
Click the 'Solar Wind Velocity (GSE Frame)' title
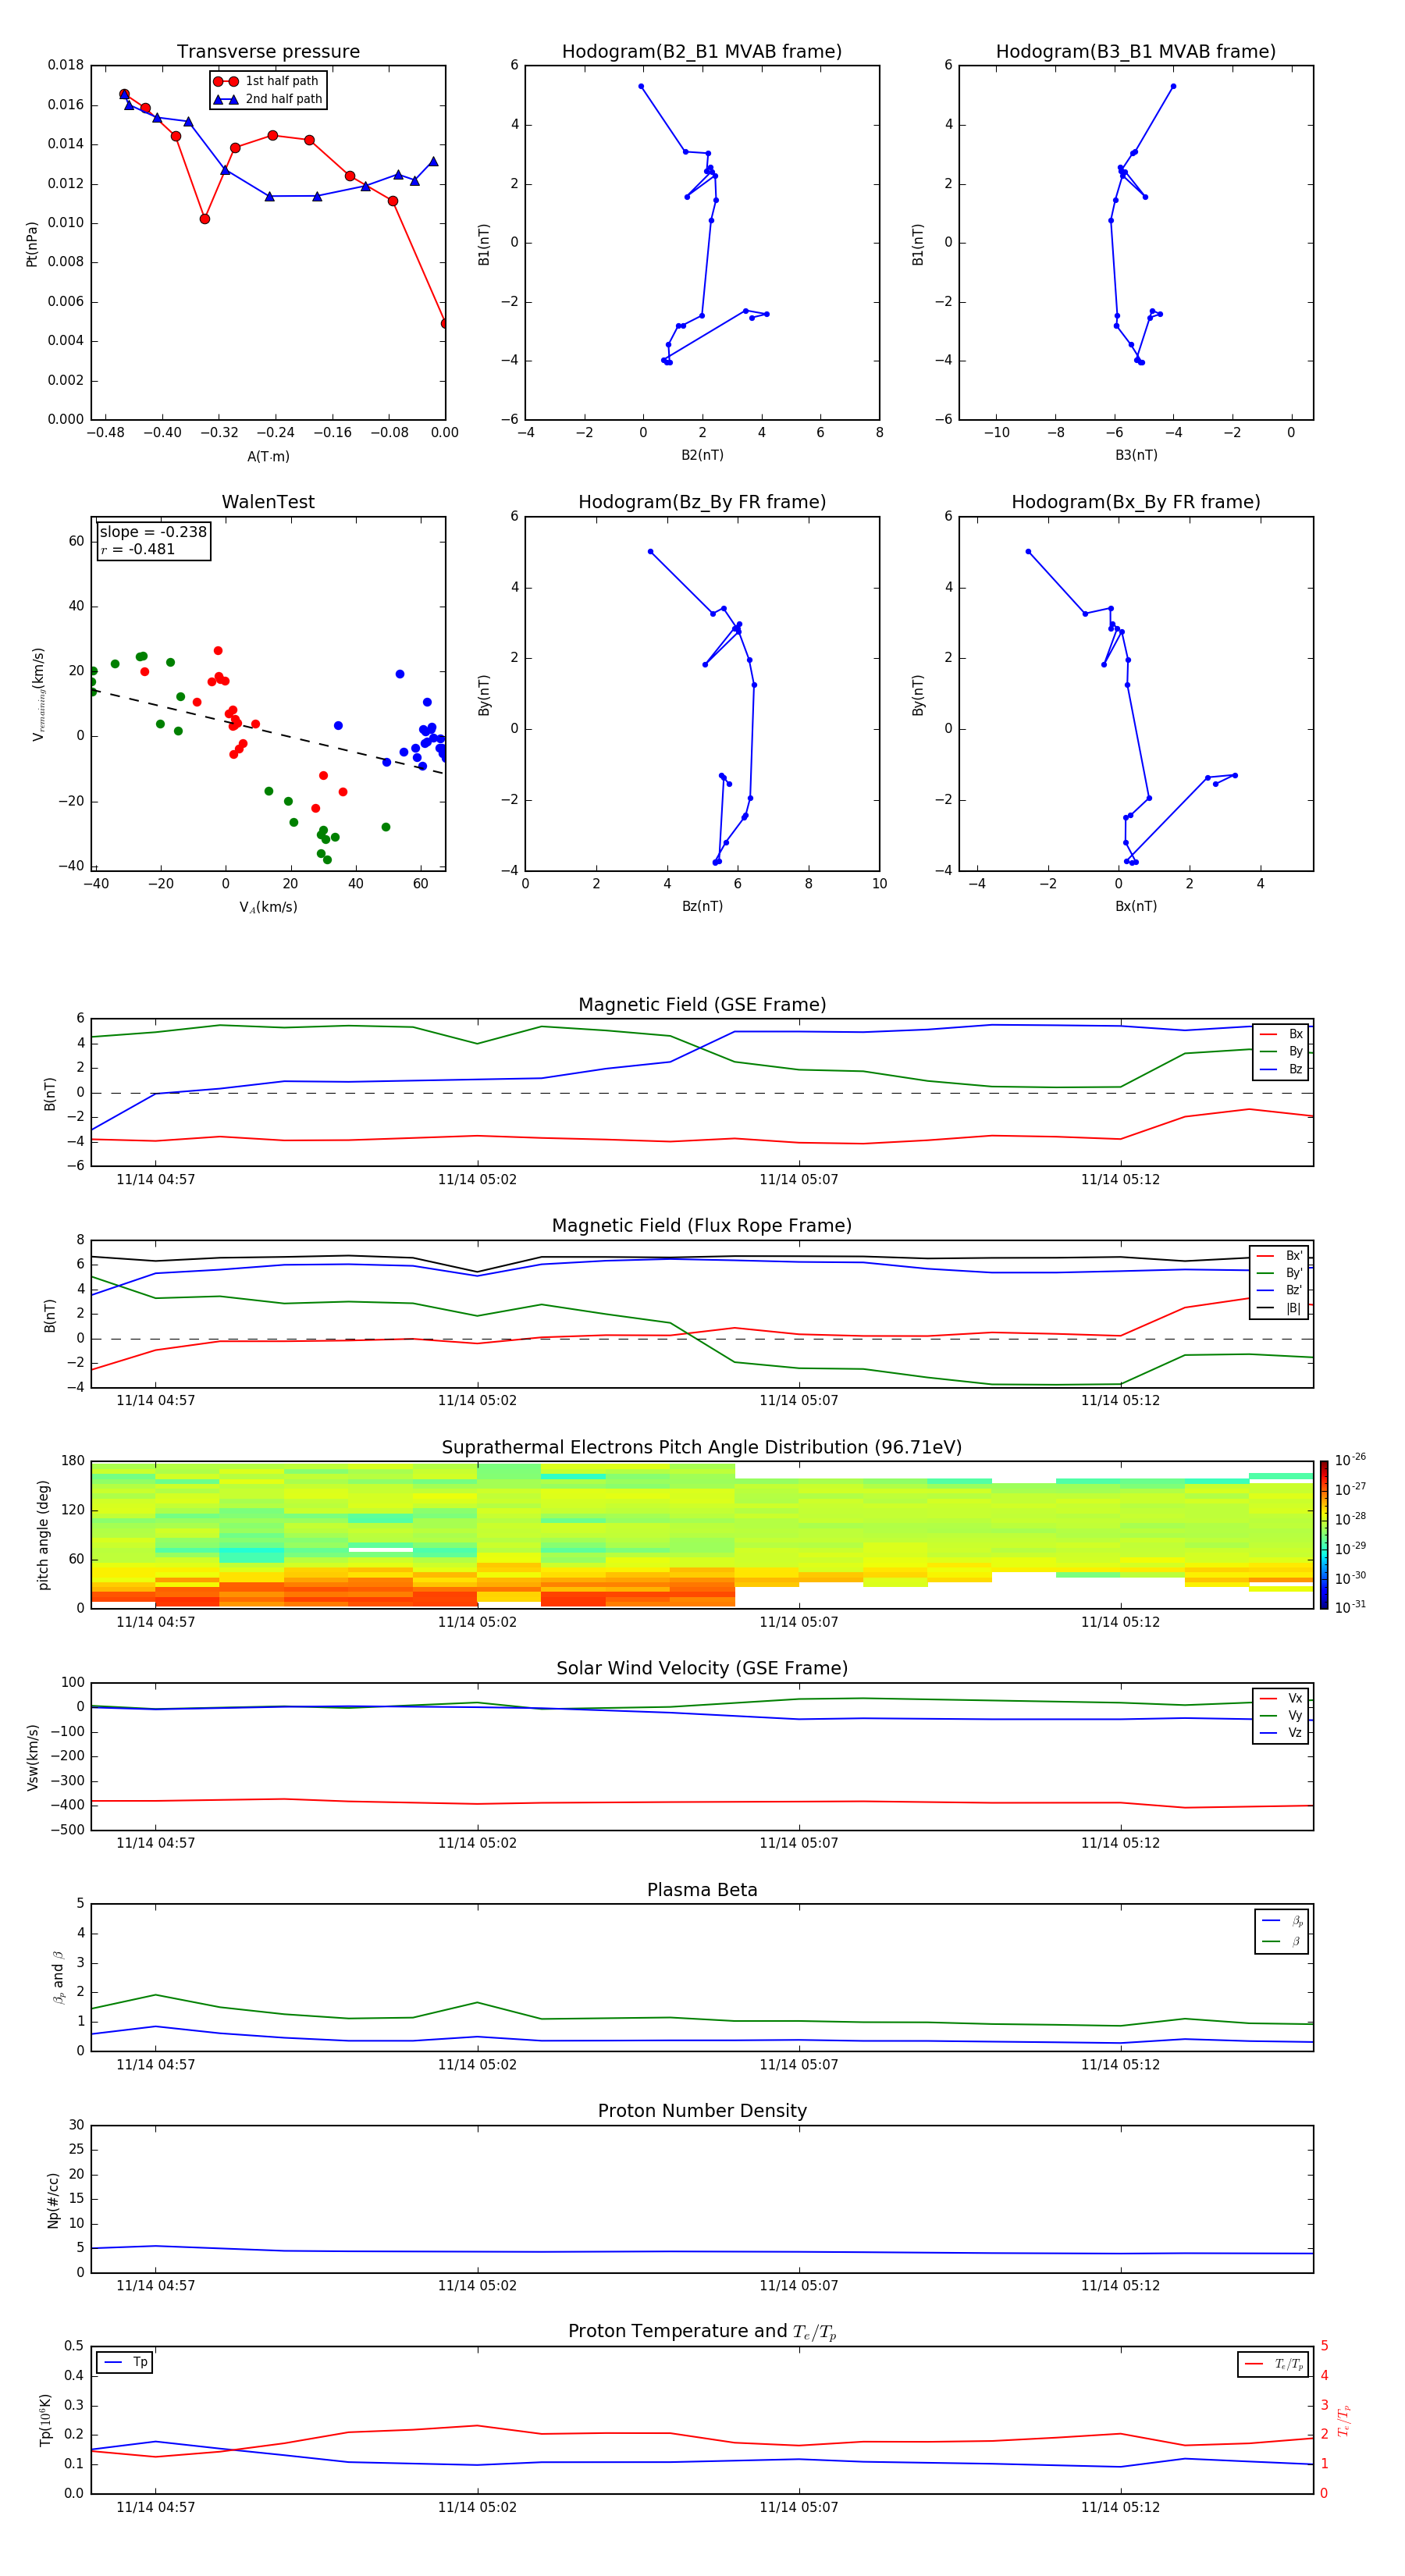point(702,1669)
